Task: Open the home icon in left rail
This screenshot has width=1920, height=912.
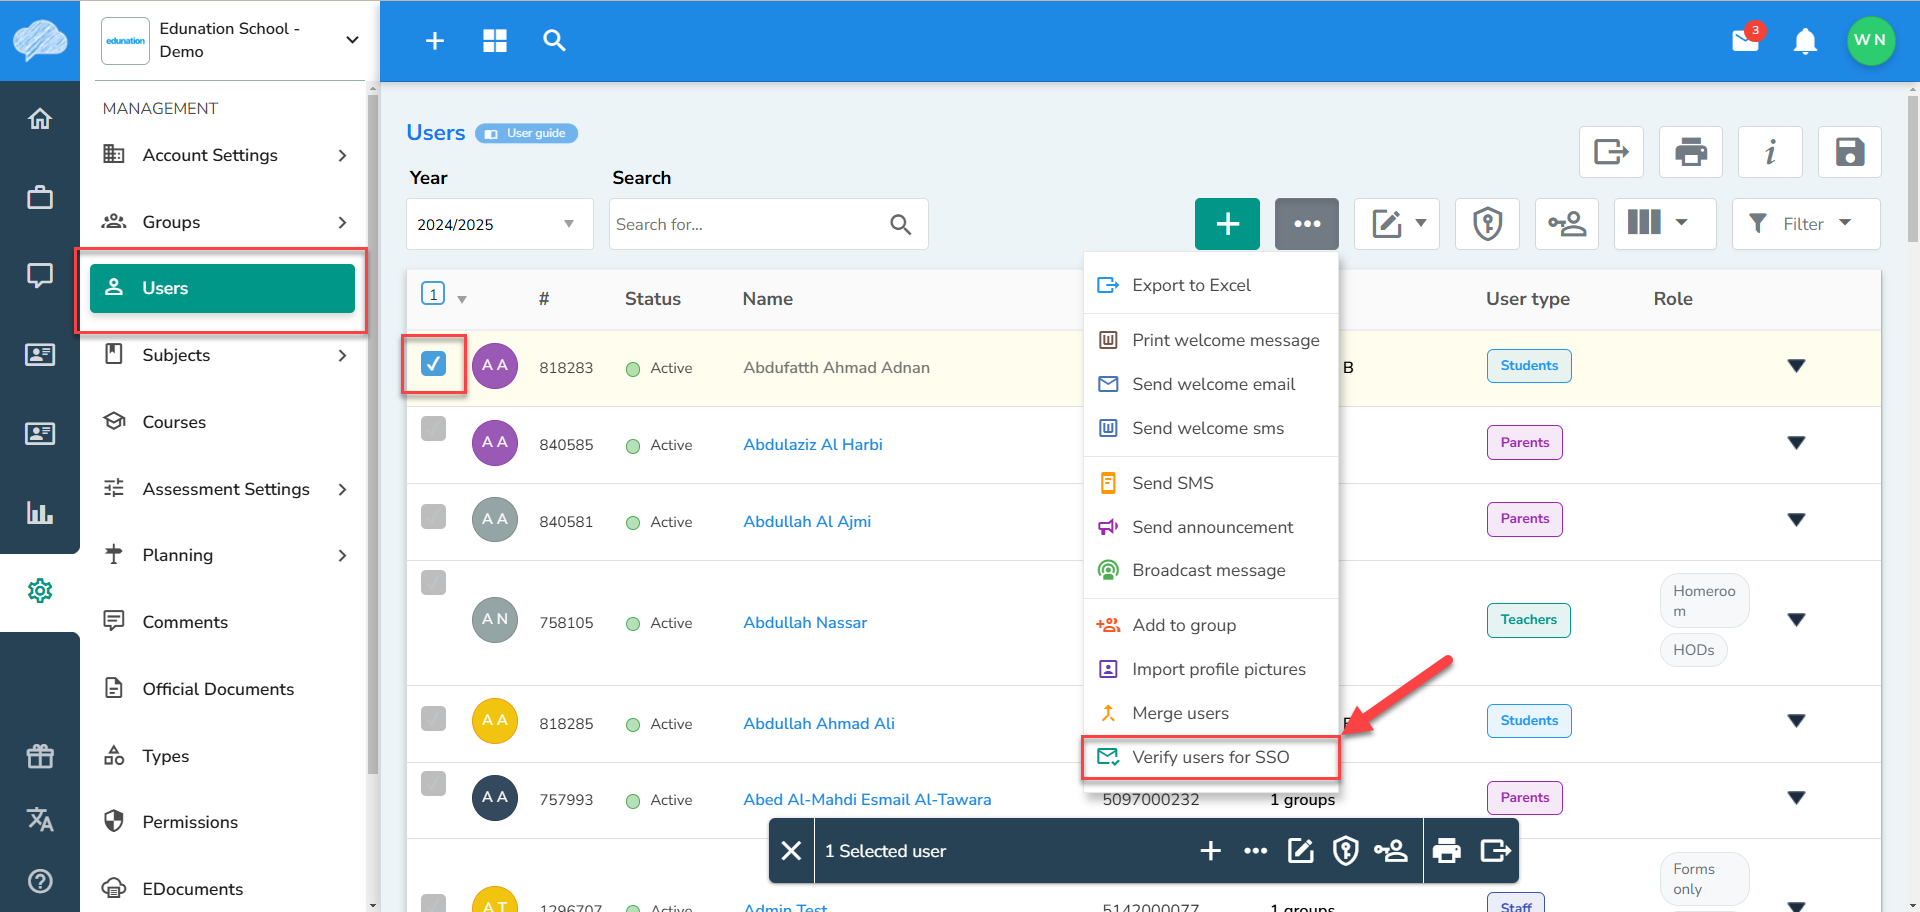Action: tap(40, 119)
